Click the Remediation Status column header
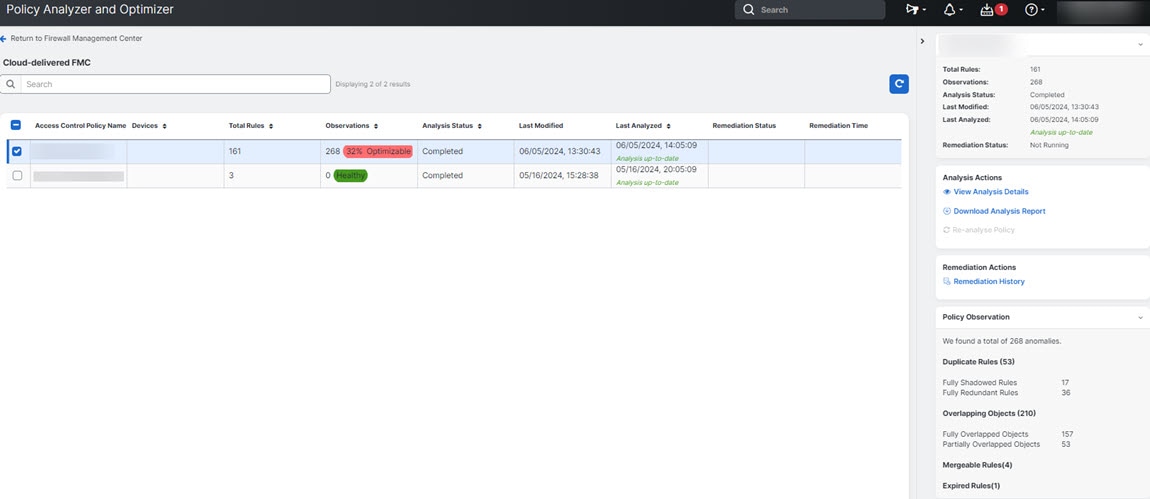This screenshot has width=1150, height=499. (x=744, y=125)
